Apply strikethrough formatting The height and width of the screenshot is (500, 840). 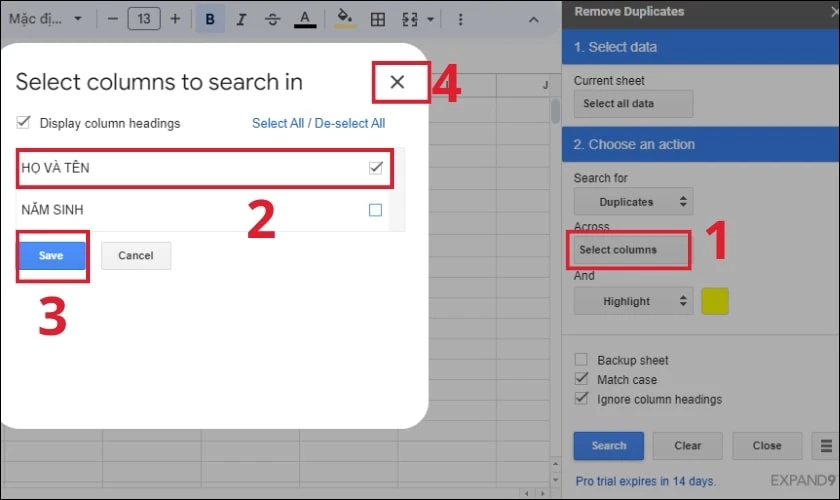point(272,19)
